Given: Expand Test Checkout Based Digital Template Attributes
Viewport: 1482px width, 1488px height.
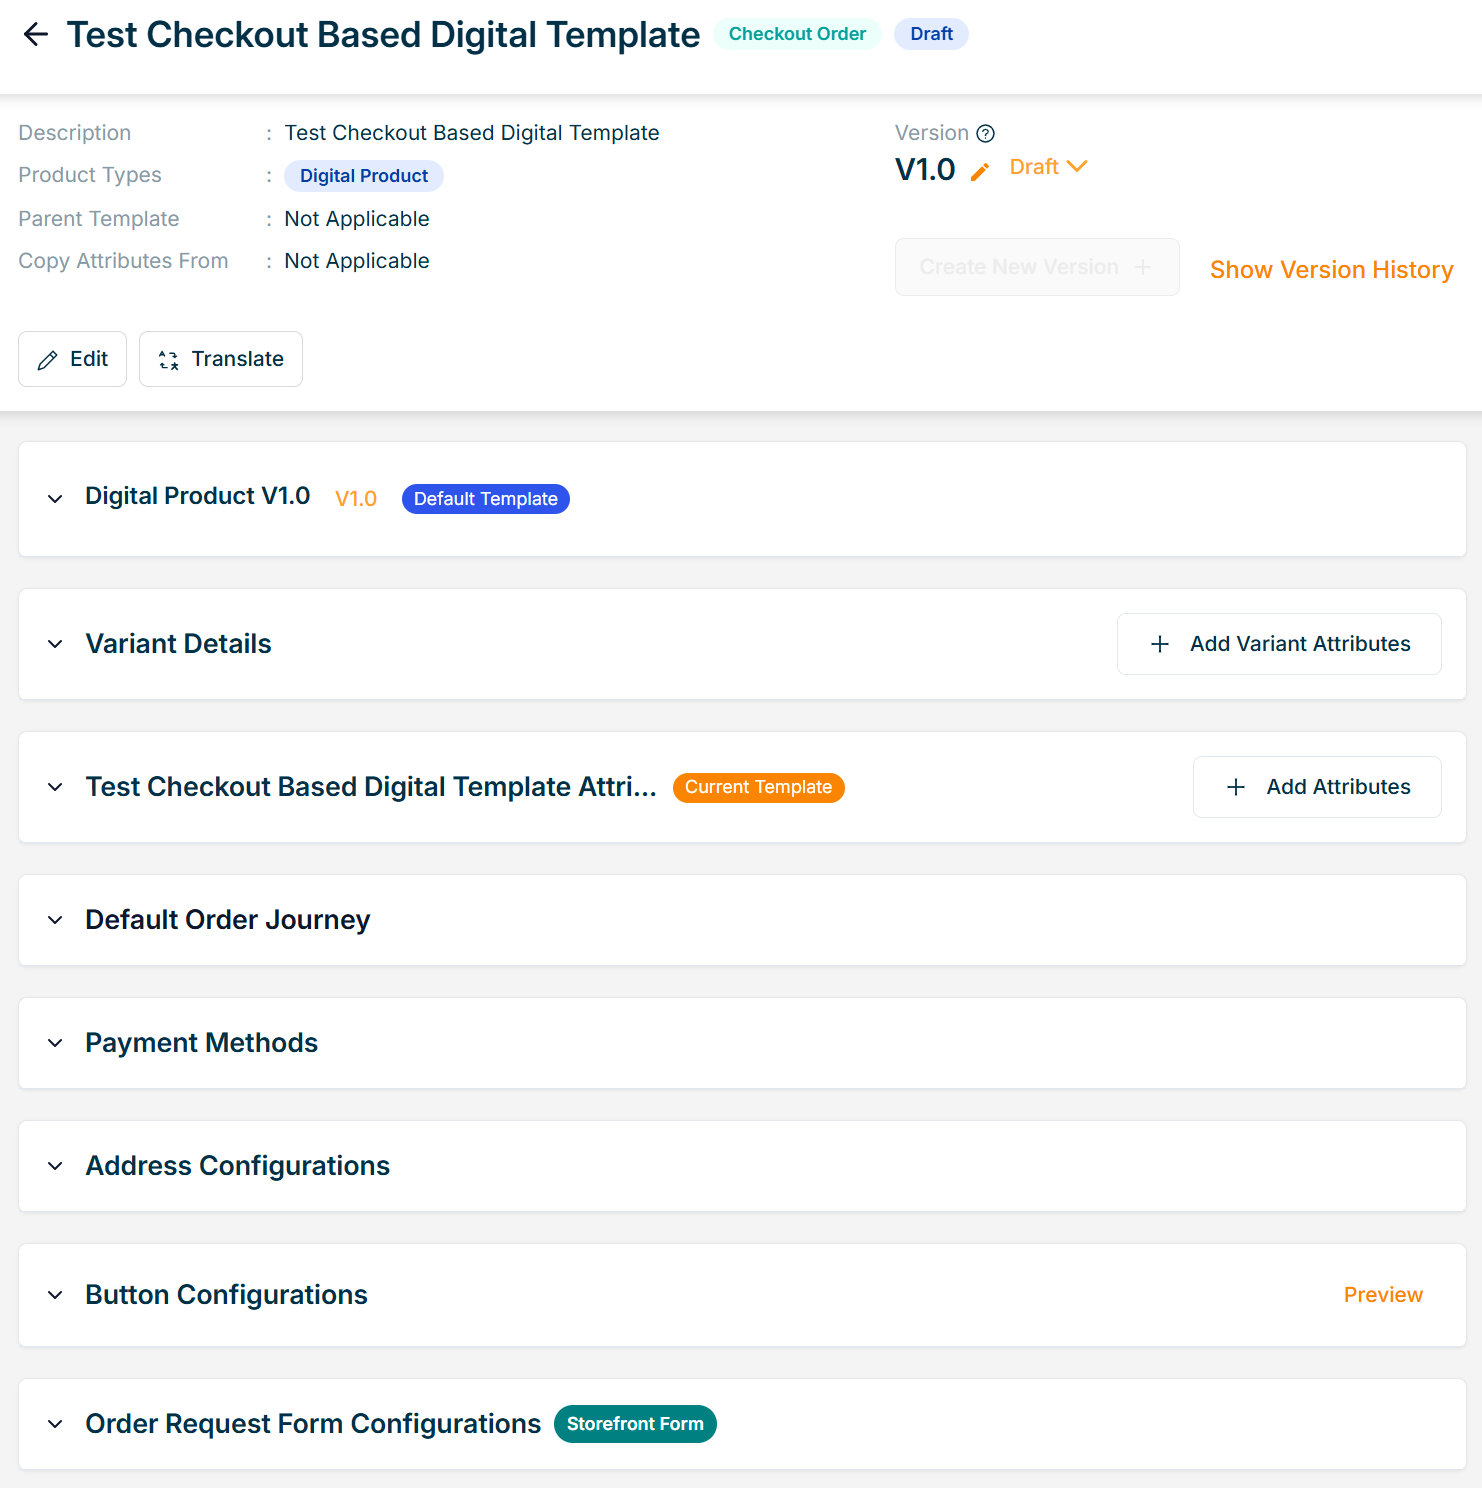Looking at the screenshot, I should pyautogui.click(x=55, y=787).
